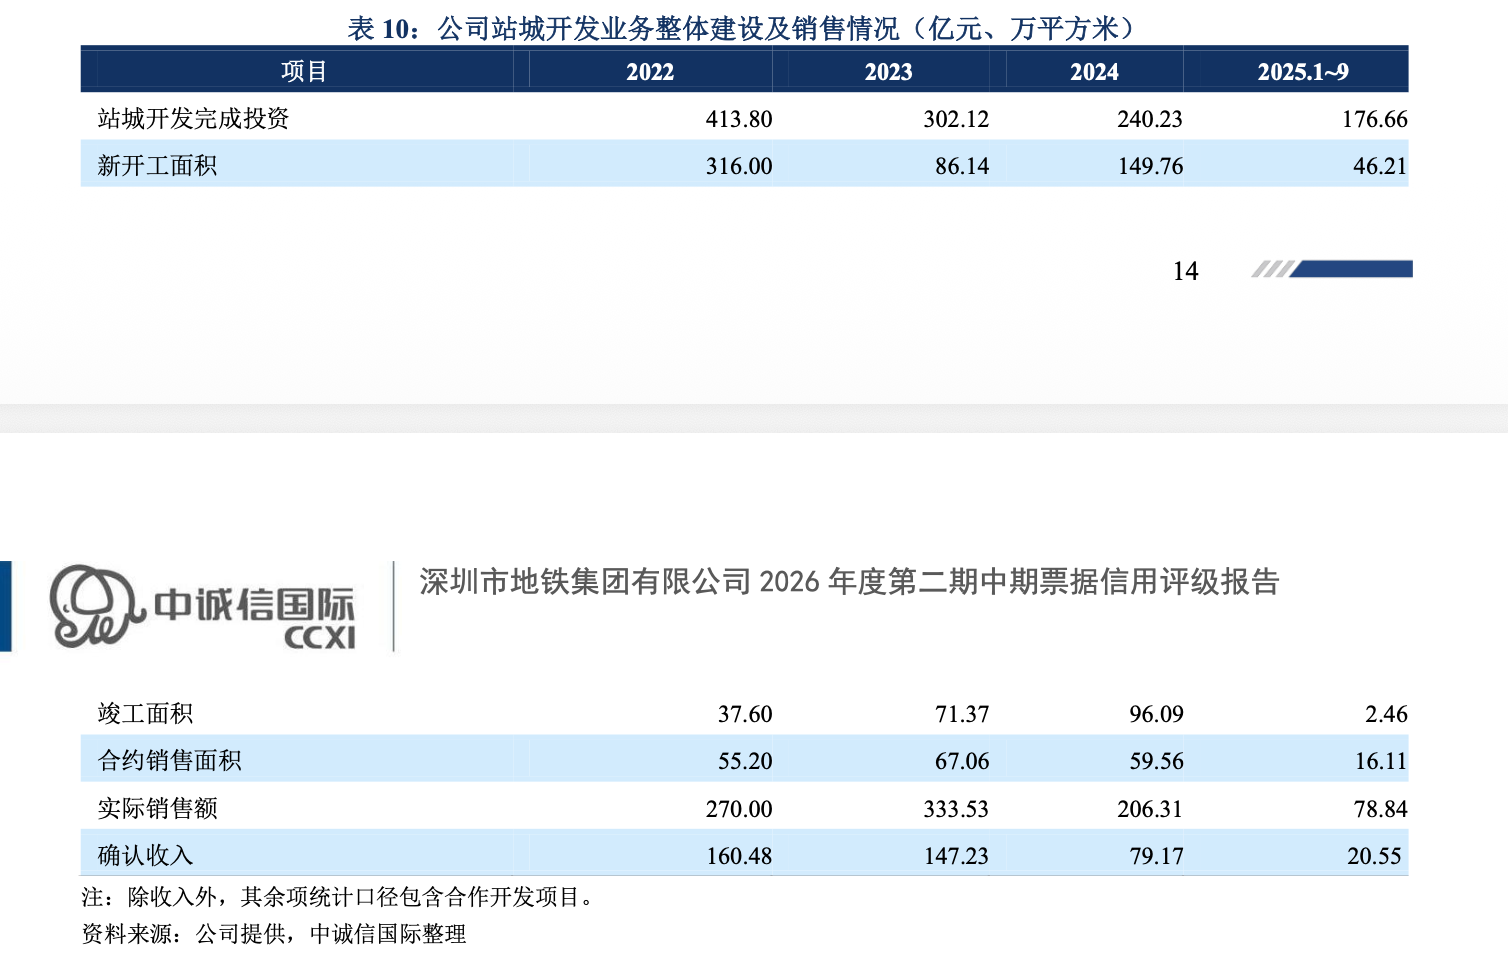Click the 站城开发完成投资 row label
Viewport: 1508px width, 966px height.
pos(193,119)
